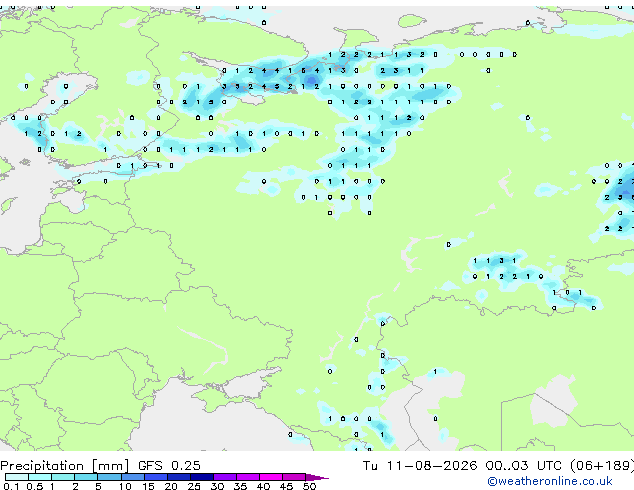This screenshot has width=634, height=490.
Task: Click the '20' legend scale label
Action: pos(171,486)
